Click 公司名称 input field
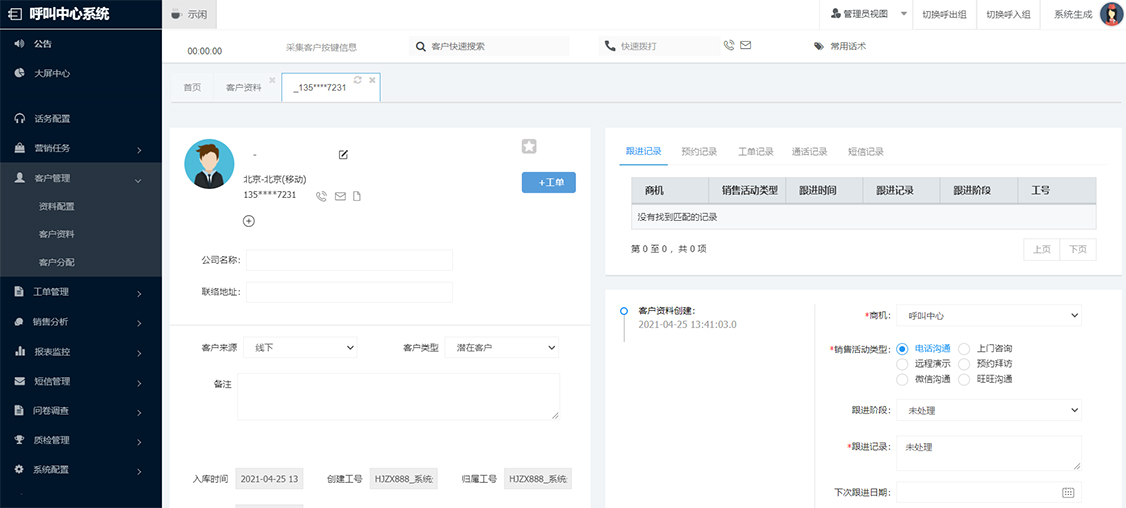Screen dimensions: 1126x508 pos(350,260)
